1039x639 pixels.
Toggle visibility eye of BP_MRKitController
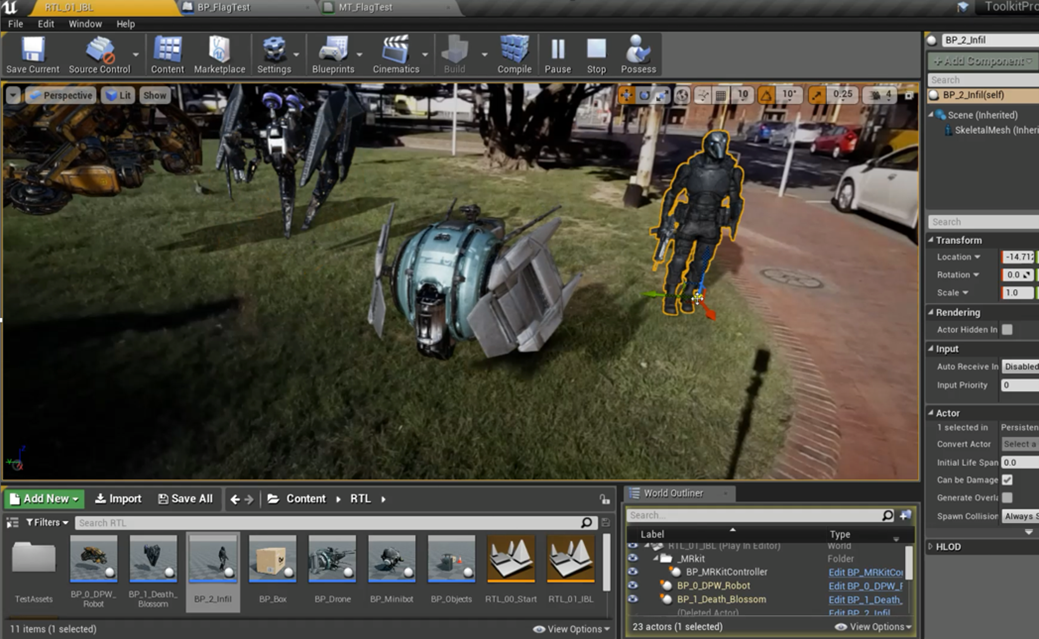click(x=633, y=571)
